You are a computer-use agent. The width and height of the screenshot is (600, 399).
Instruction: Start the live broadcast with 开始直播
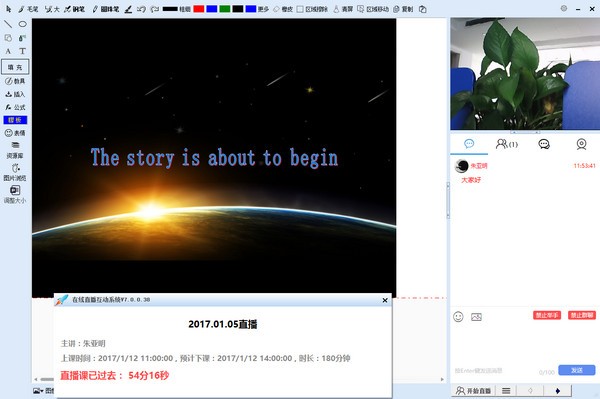(x=473, y=391)
